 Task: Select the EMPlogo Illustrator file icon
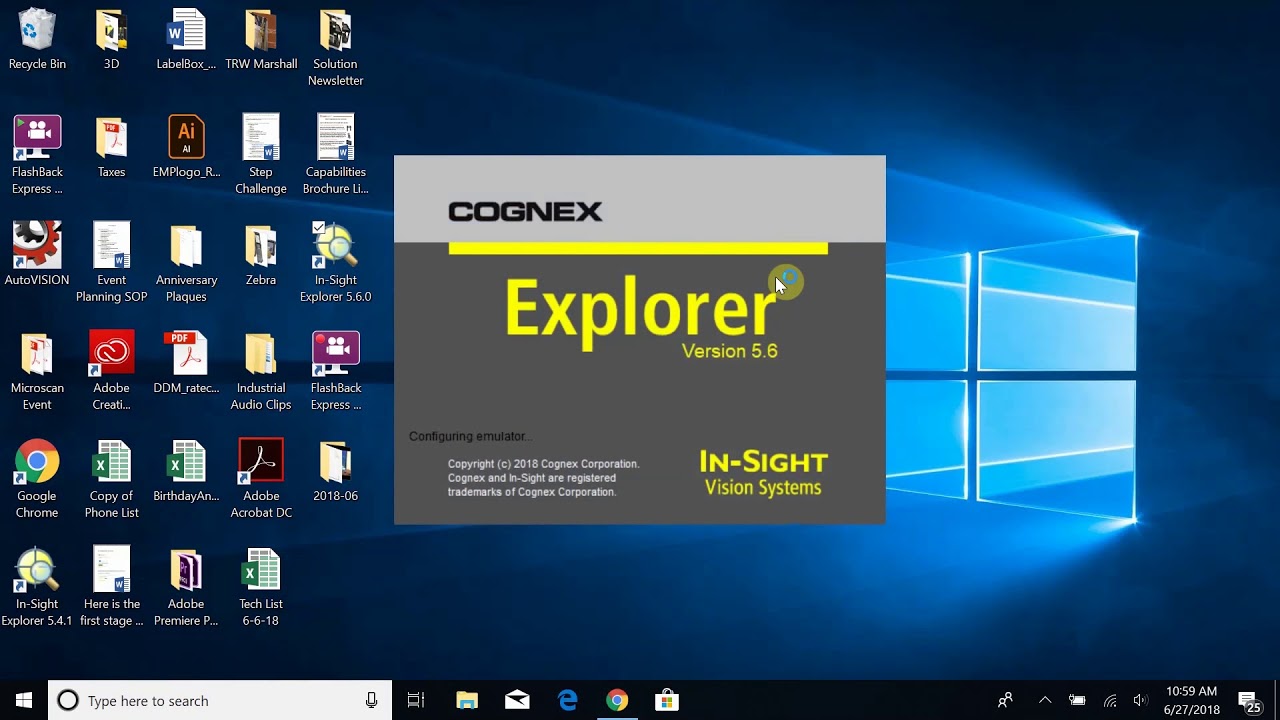tap(186, 138)
